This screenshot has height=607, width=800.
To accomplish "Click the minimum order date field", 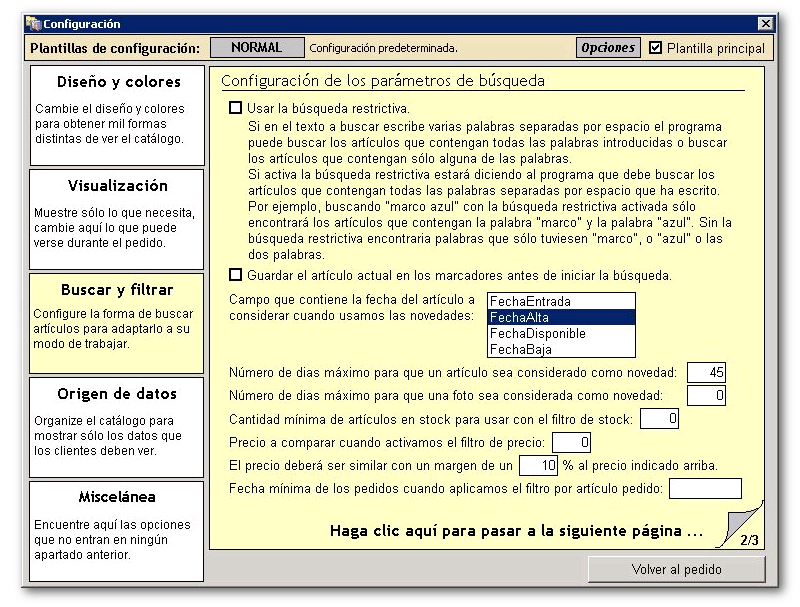I will point(705,488).
